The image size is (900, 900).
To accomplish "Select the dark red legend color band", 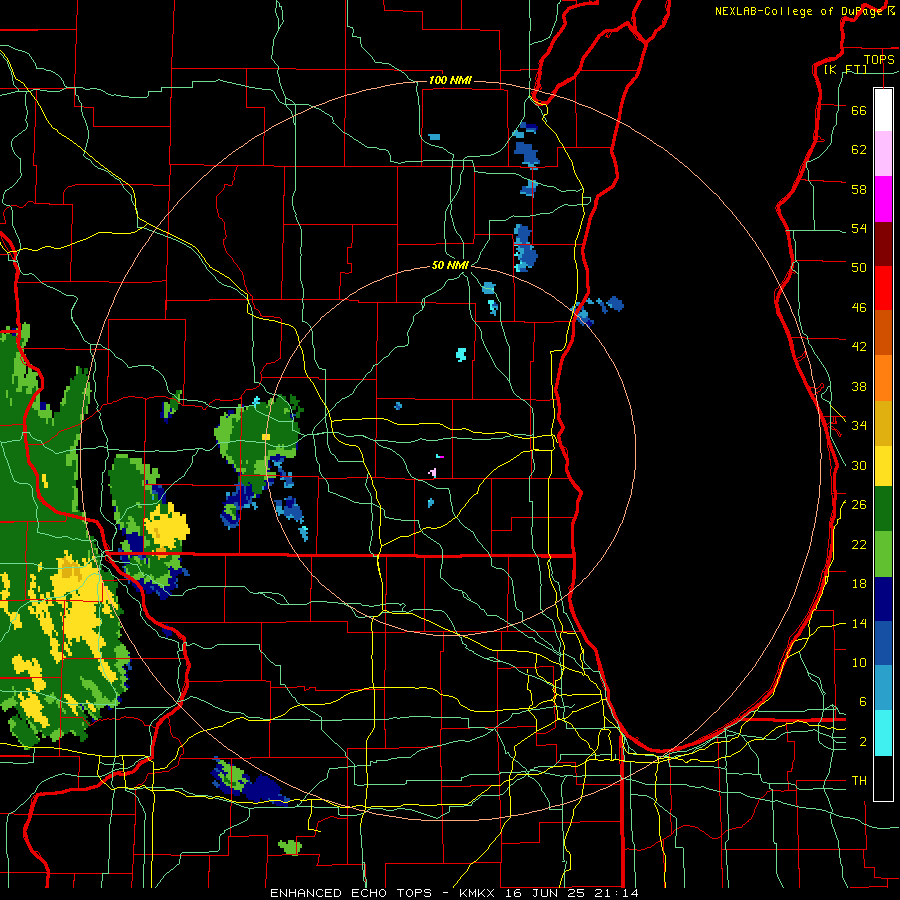I will coord(883,244).
